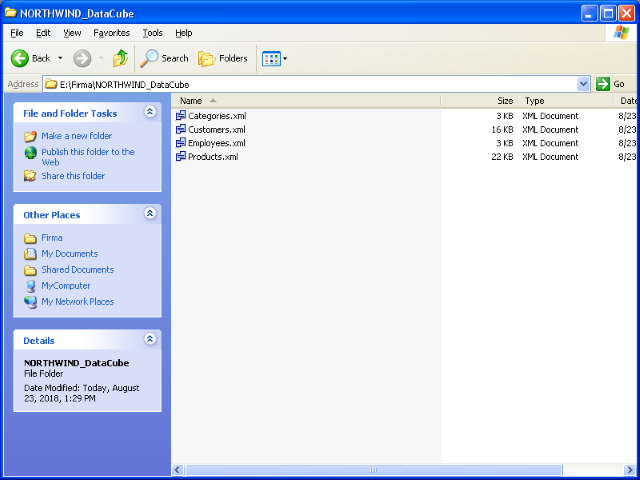The height and width of the screenshot is (480, 640).
Task: Click the Views icon in toolbar
Action: (x=271, y=59)
